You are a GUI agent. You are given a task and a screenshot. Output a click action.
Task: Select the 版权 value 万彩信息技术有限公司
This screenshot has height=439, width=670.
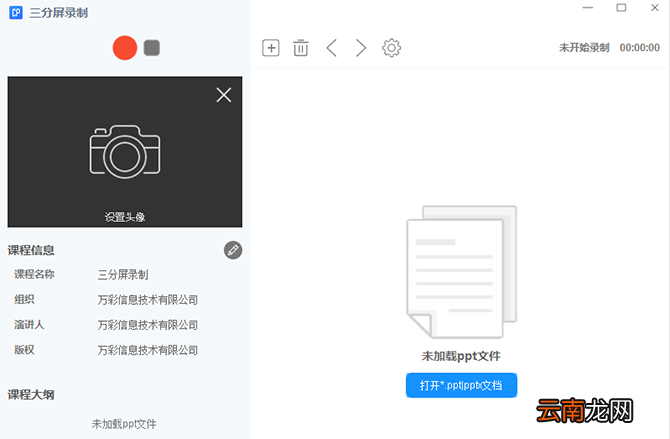[x=148, y=350]
